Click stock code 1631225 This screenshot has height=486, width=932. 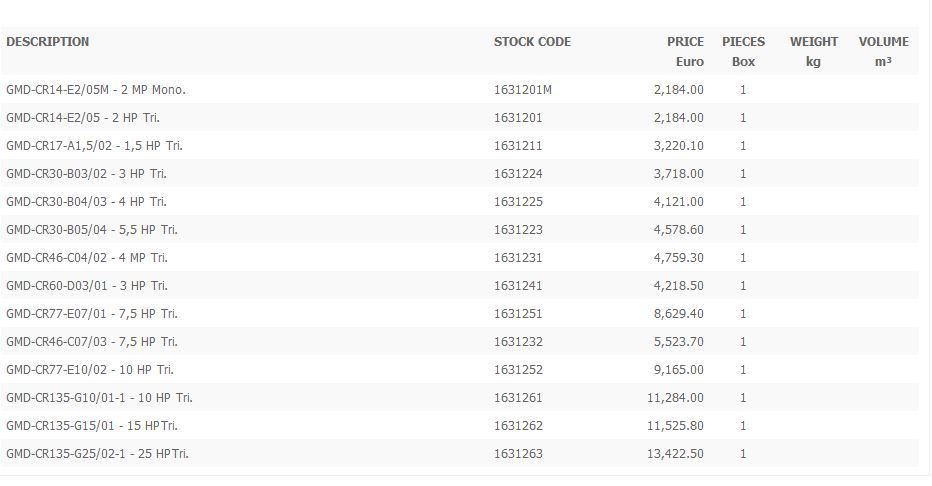[518, 202]
